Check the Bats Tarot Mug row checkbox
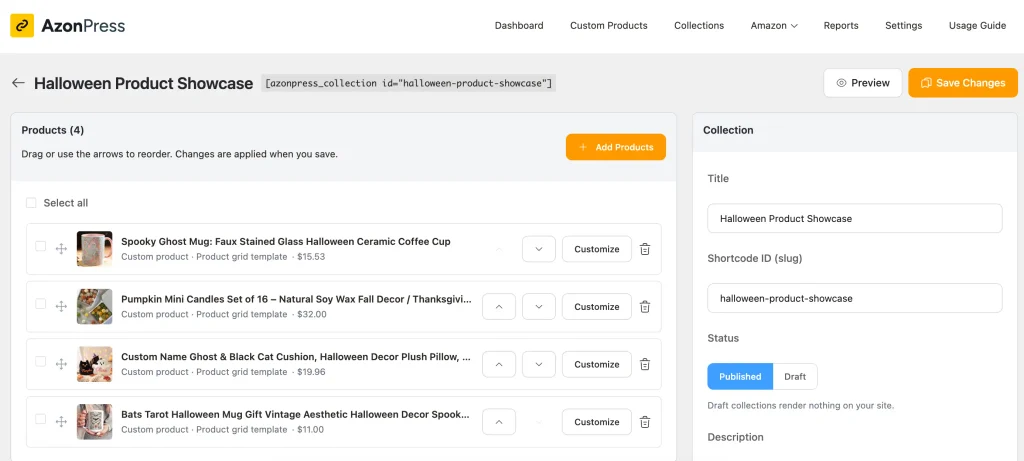 click(40, 419)
